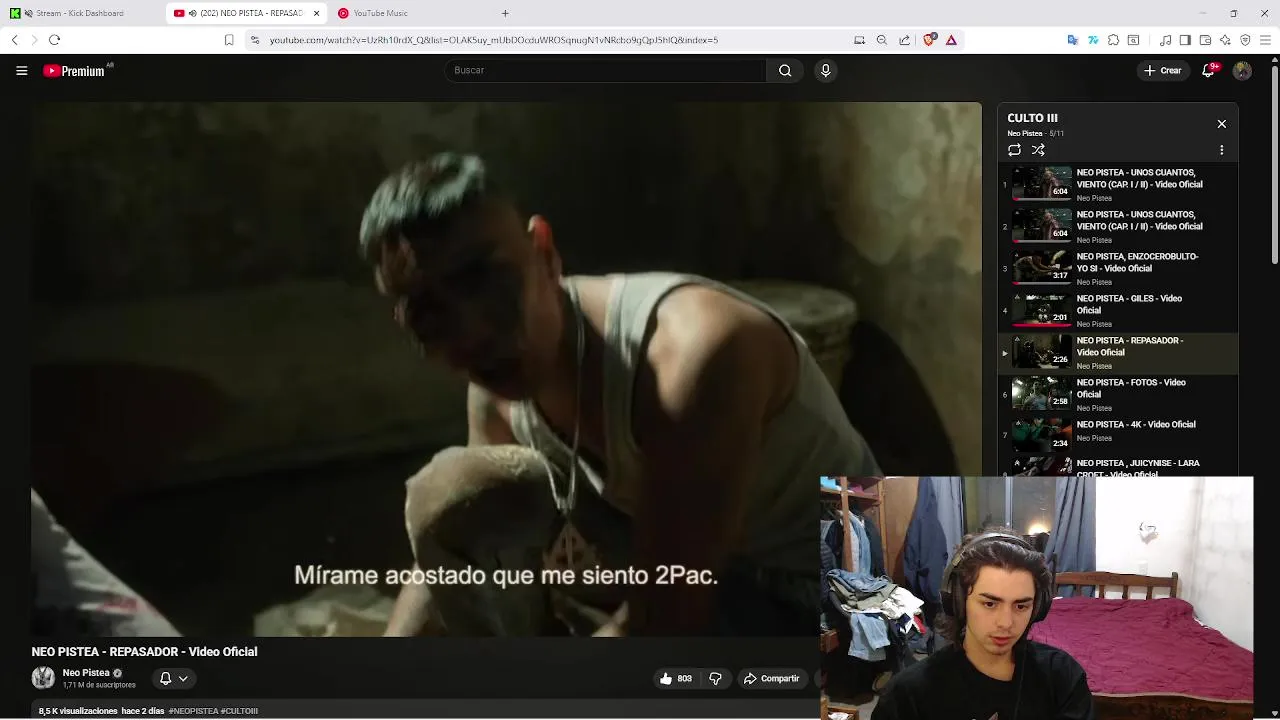Open the Brave main hamburger menu
The height and width of the screenshot is (720, 1280).
click(x=1265, y=40)
